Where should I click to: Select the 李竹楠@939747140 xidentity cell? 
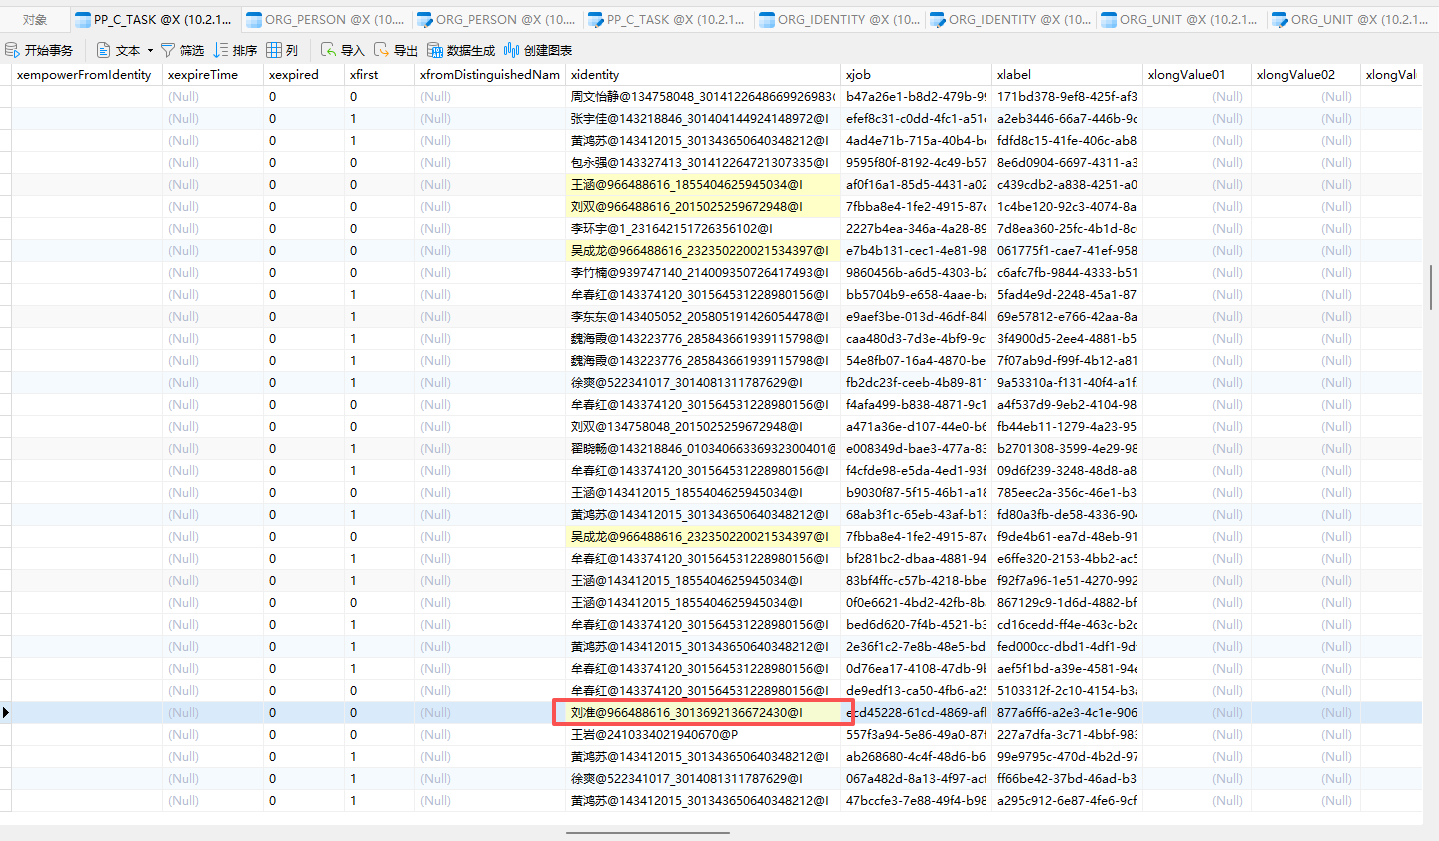tap(703, 273)
